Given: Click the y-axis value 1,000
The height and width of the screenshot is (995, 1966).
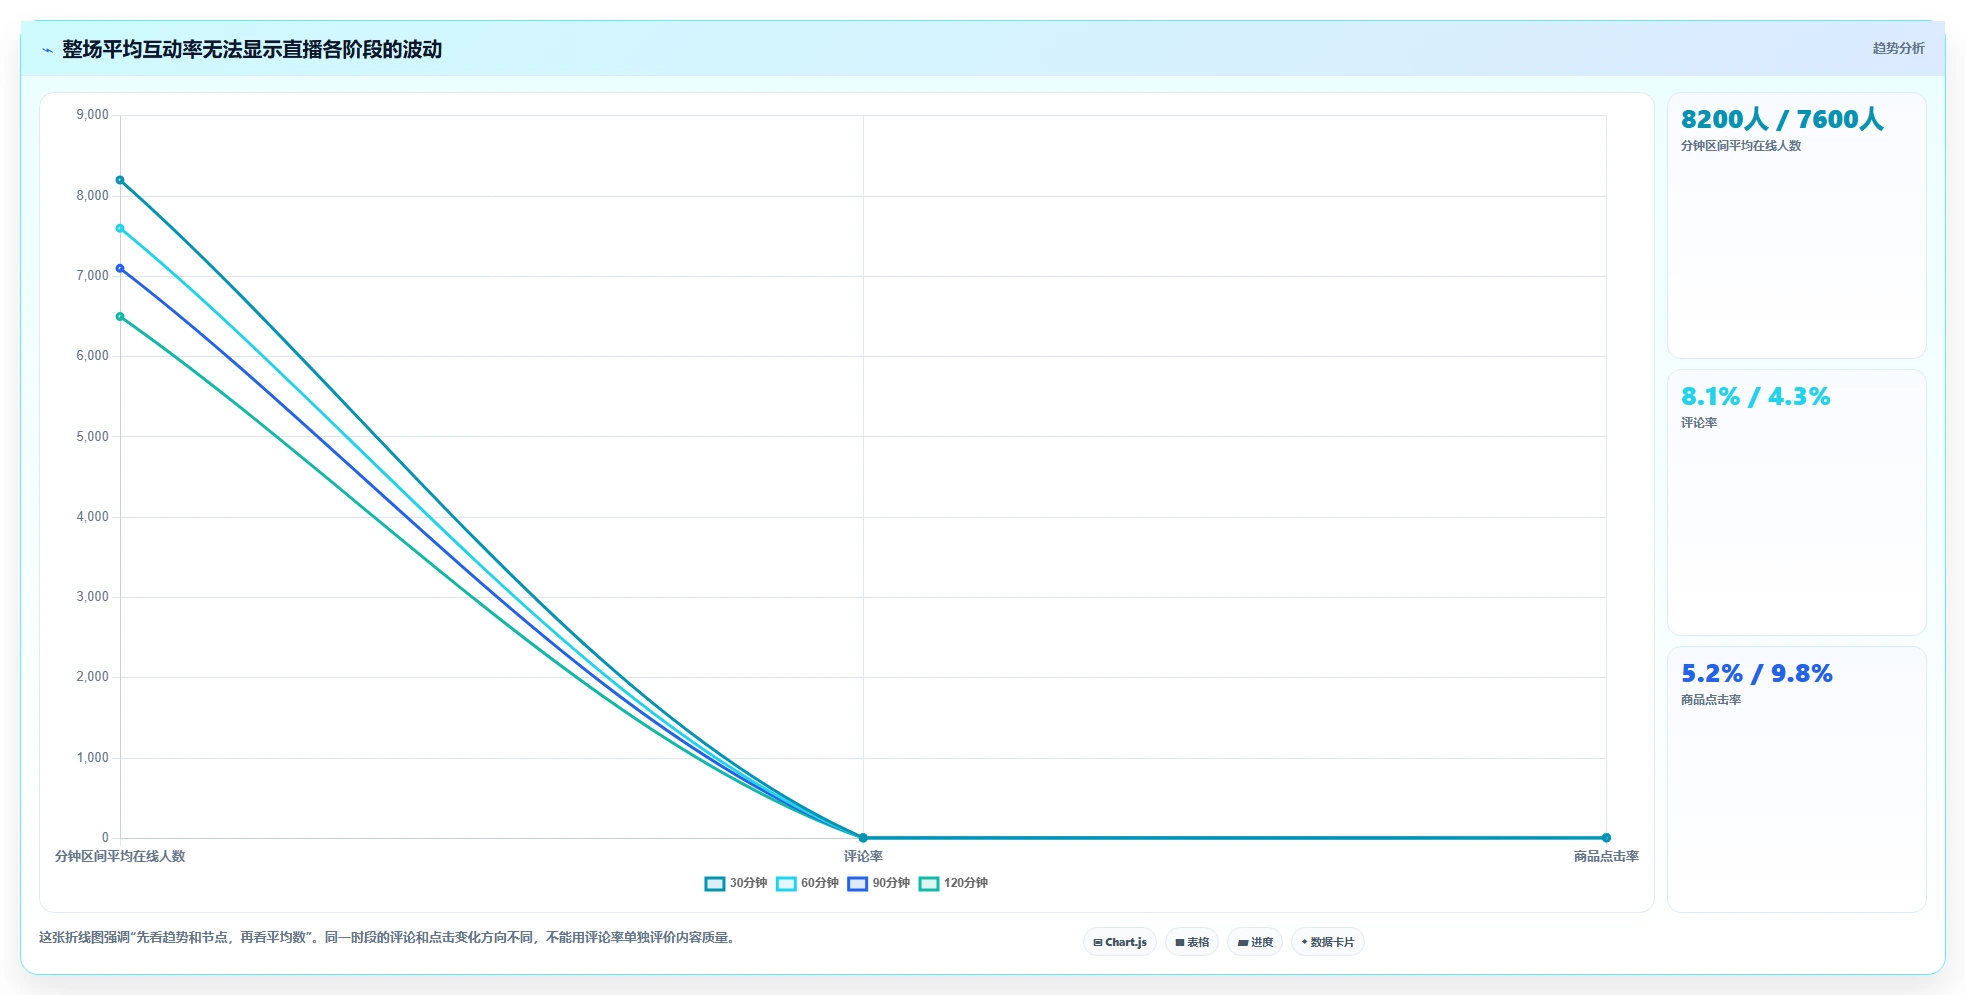Looking at the screenshot, I should tap(93, 758).
